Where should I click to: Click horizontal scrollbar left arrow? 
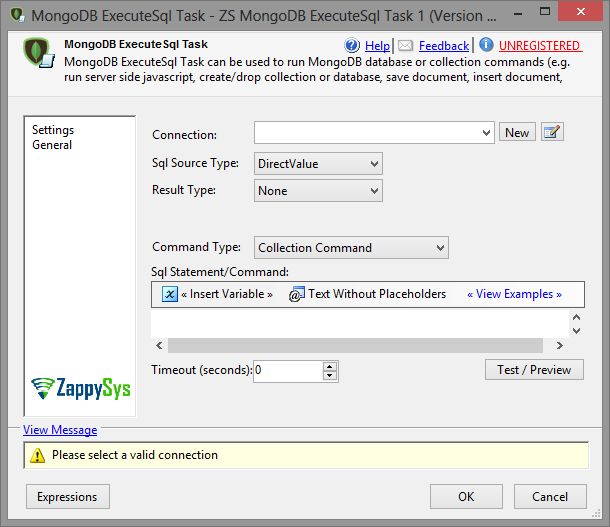tap(160, 345)
